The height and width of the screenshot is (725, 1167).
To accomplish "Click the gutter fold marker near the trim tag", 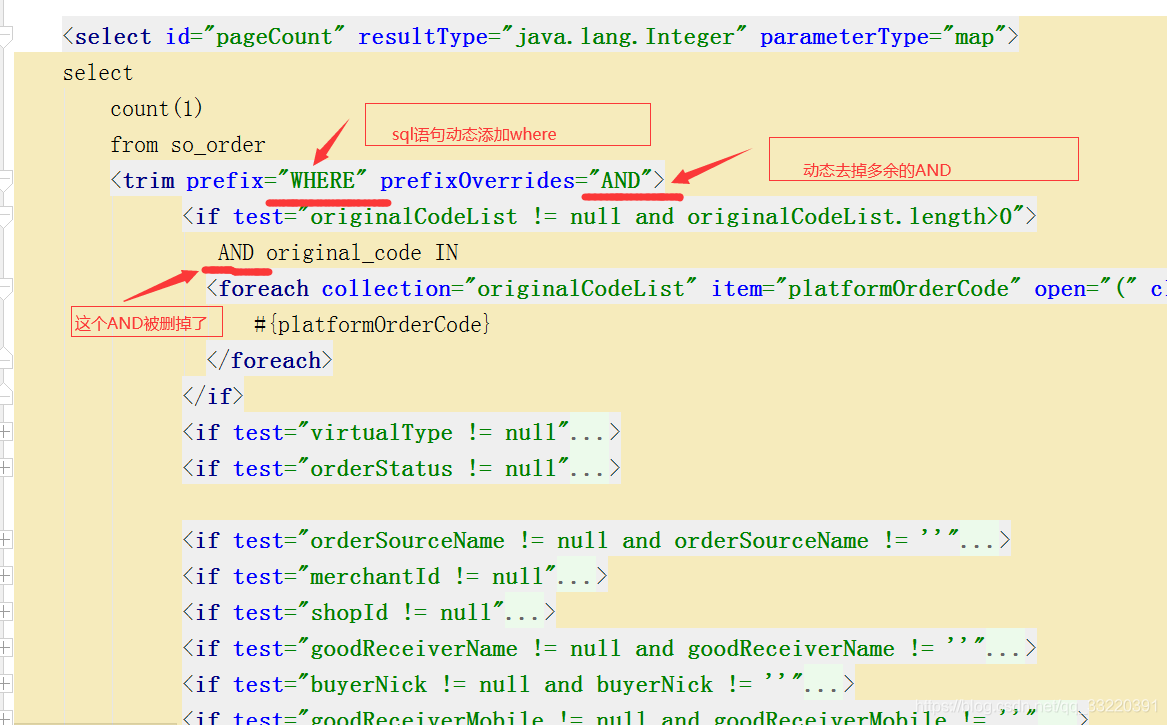I will coord(8,180).
